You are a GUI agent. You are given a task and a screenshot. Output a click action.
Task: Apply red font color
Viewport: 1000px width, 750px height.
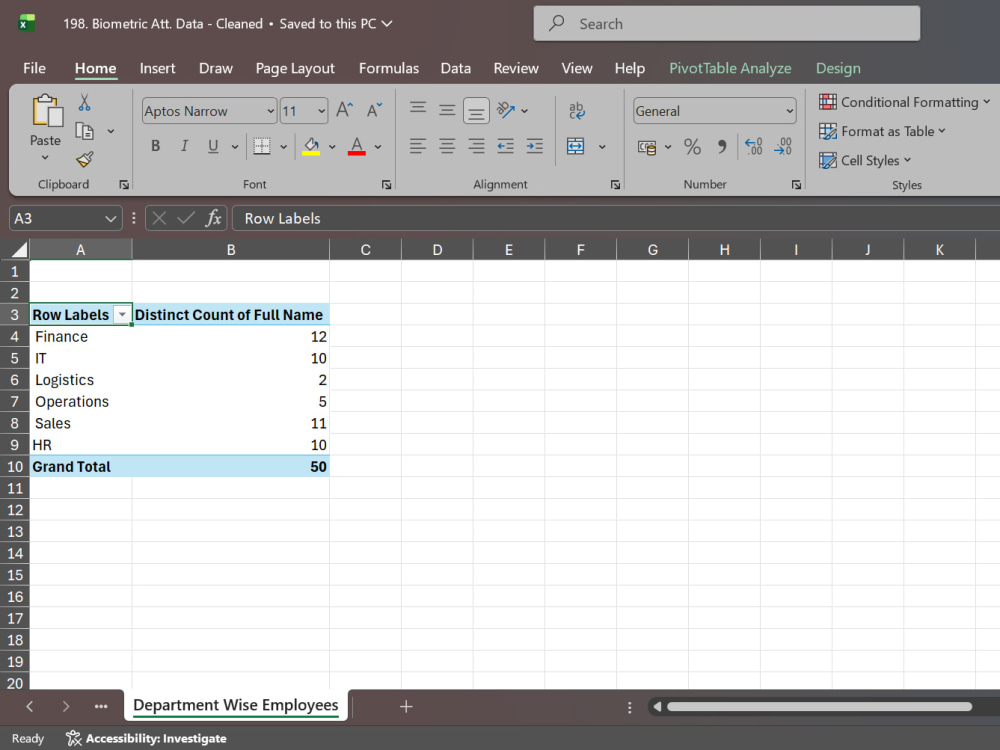click(357, 146)
